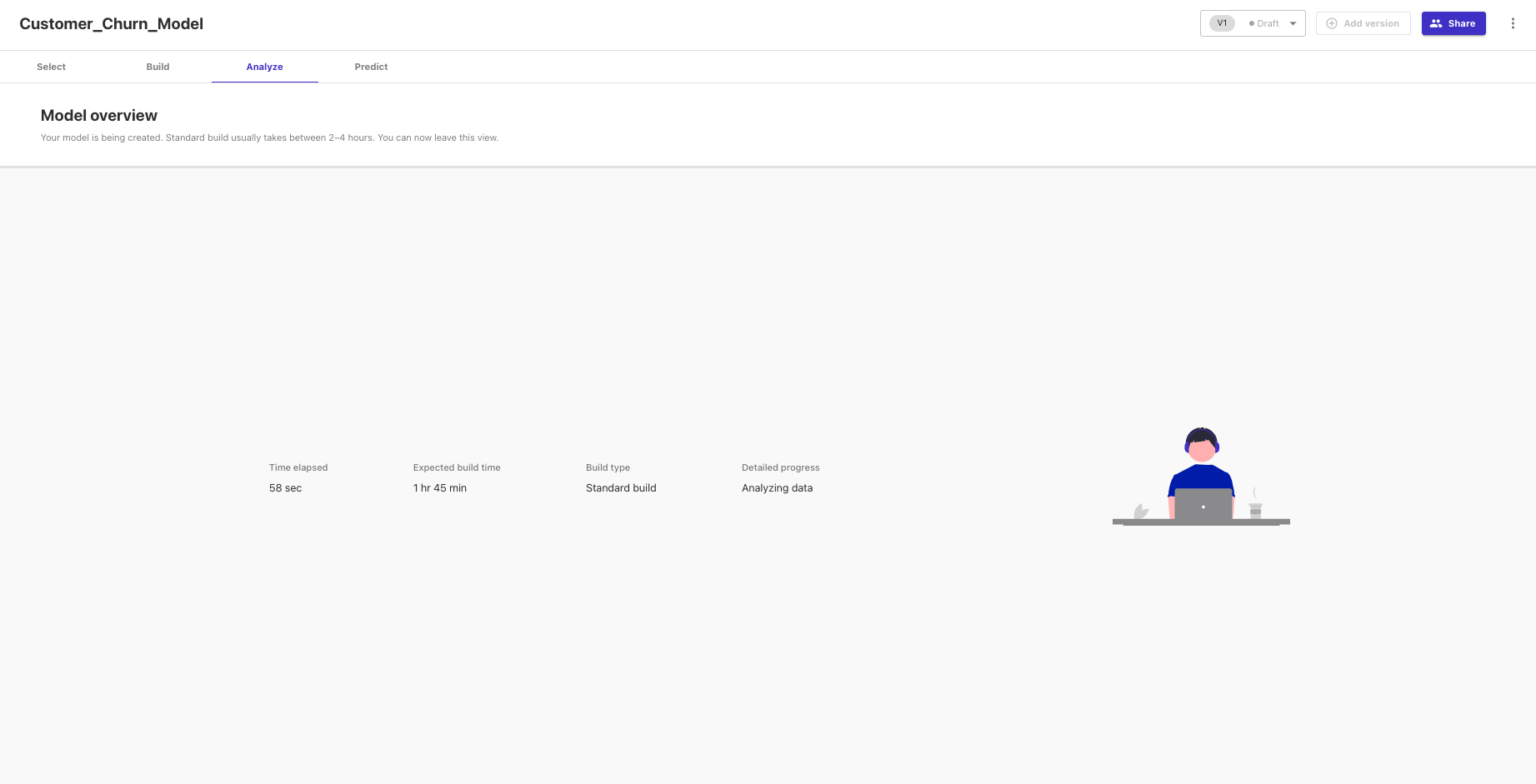Click the V1 version badge
The width and height of the screenshot is (1536, 784).
tap(1221, 22)
